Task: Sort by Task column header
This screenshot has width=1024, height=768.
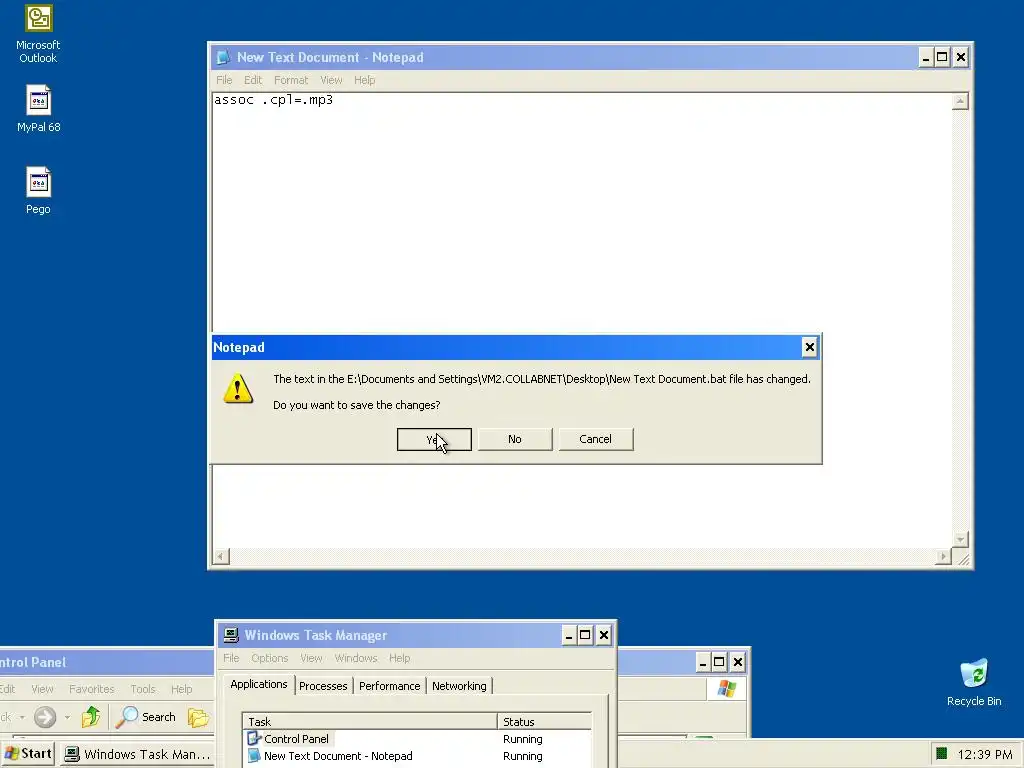Action: [x=370, y=722]
